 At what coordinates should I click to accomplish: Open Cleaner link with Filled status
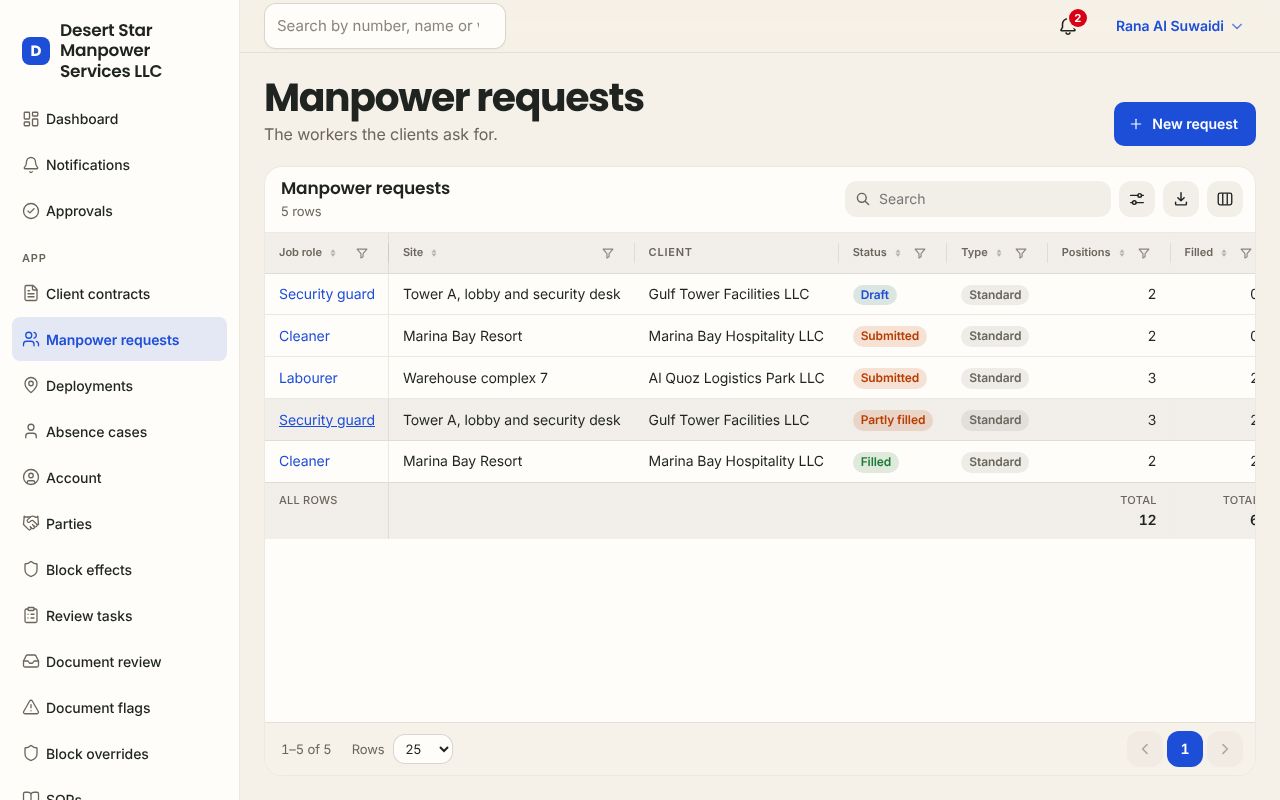(x=304, y=461)
